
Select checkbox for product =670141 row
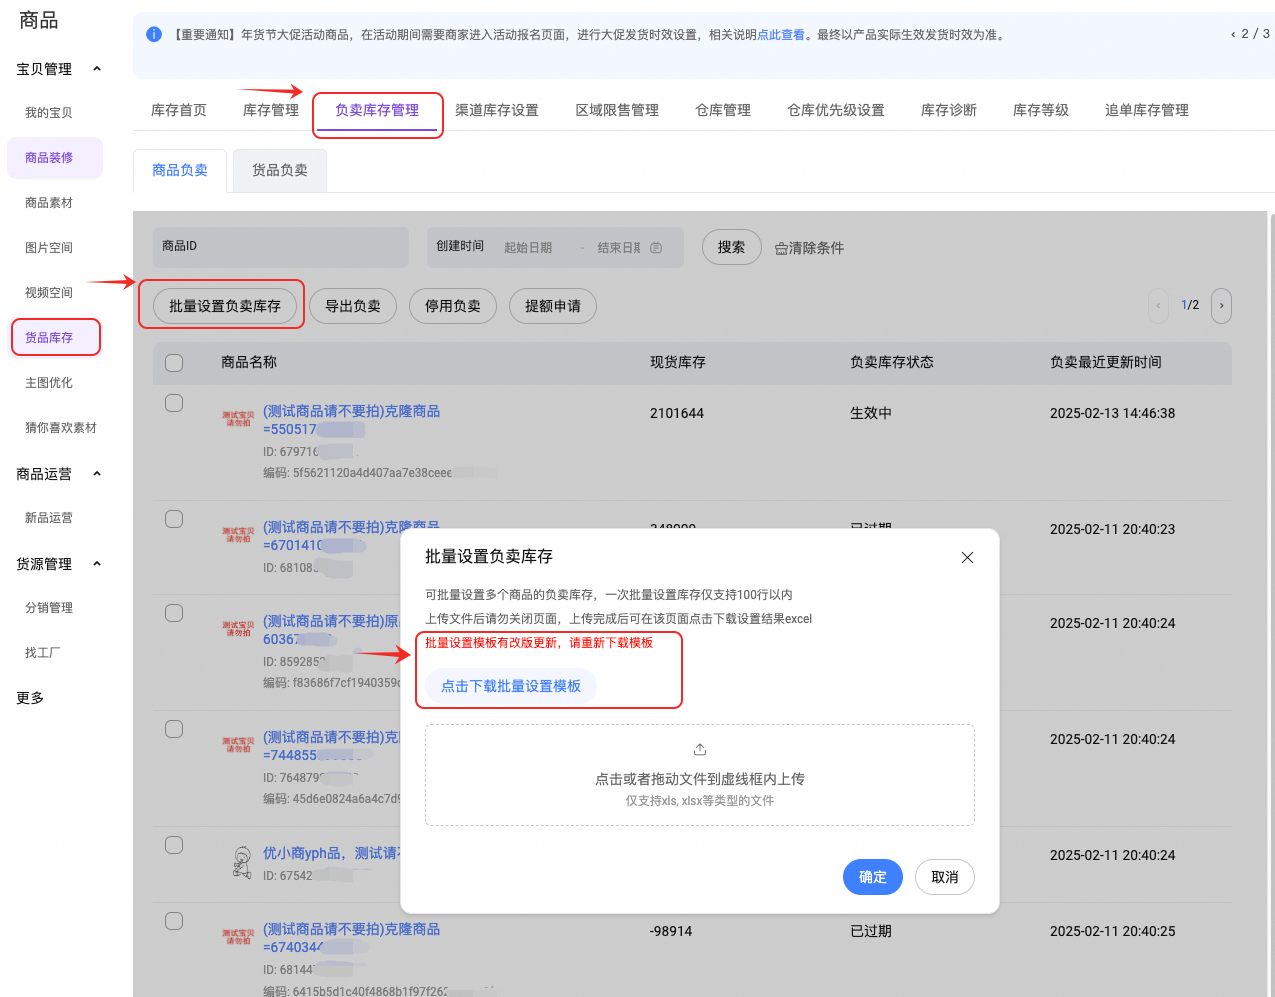[174, 519]
